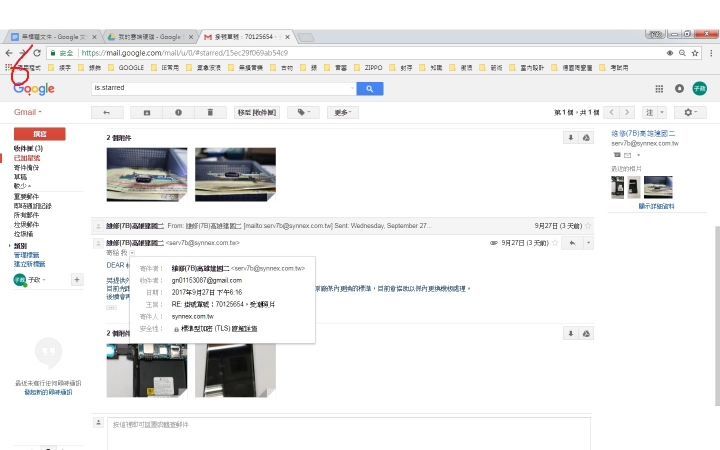Click the reply box at the bottom
720x450 pixels.
coord(349,434)
